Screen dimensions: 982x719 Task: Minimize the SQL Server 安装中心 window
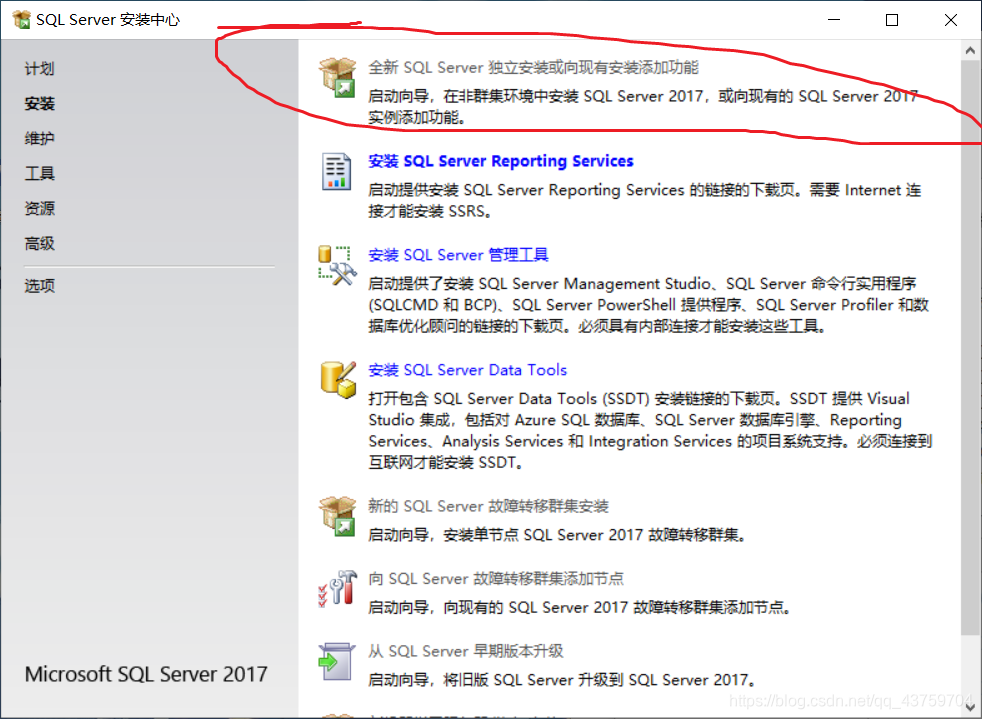pyautogui.click(x=834, y=19)
